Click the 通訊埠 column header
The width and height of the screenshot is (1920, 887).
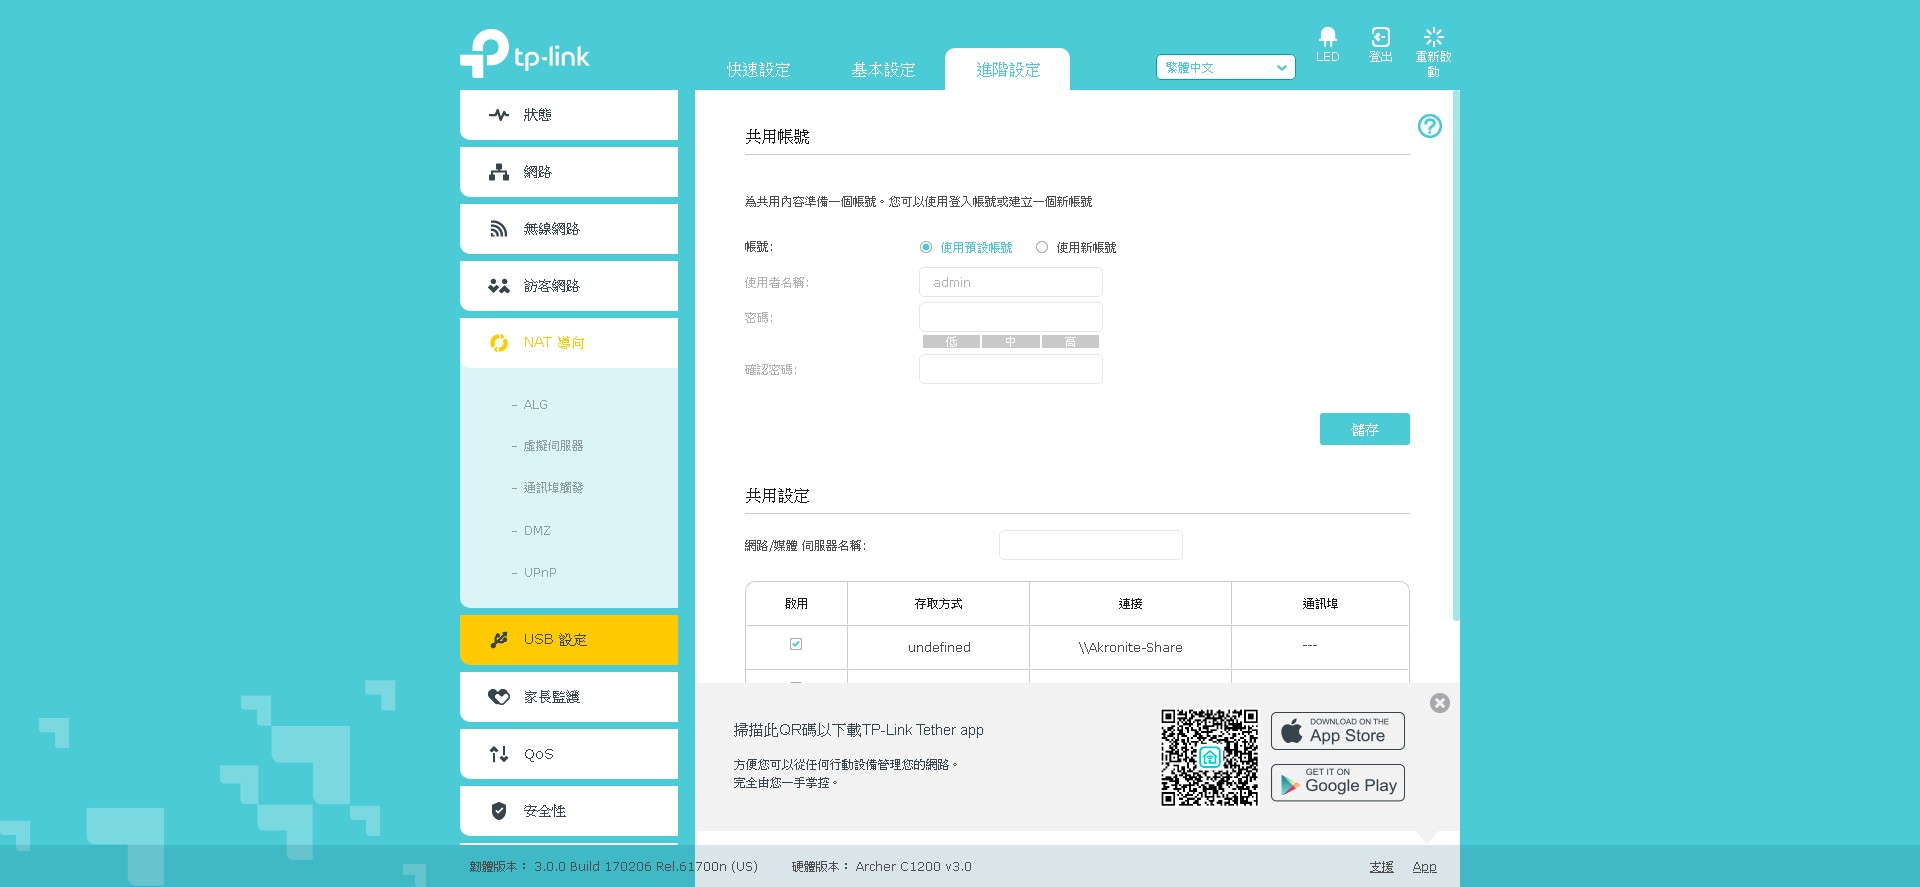[x=1320, y=604]
